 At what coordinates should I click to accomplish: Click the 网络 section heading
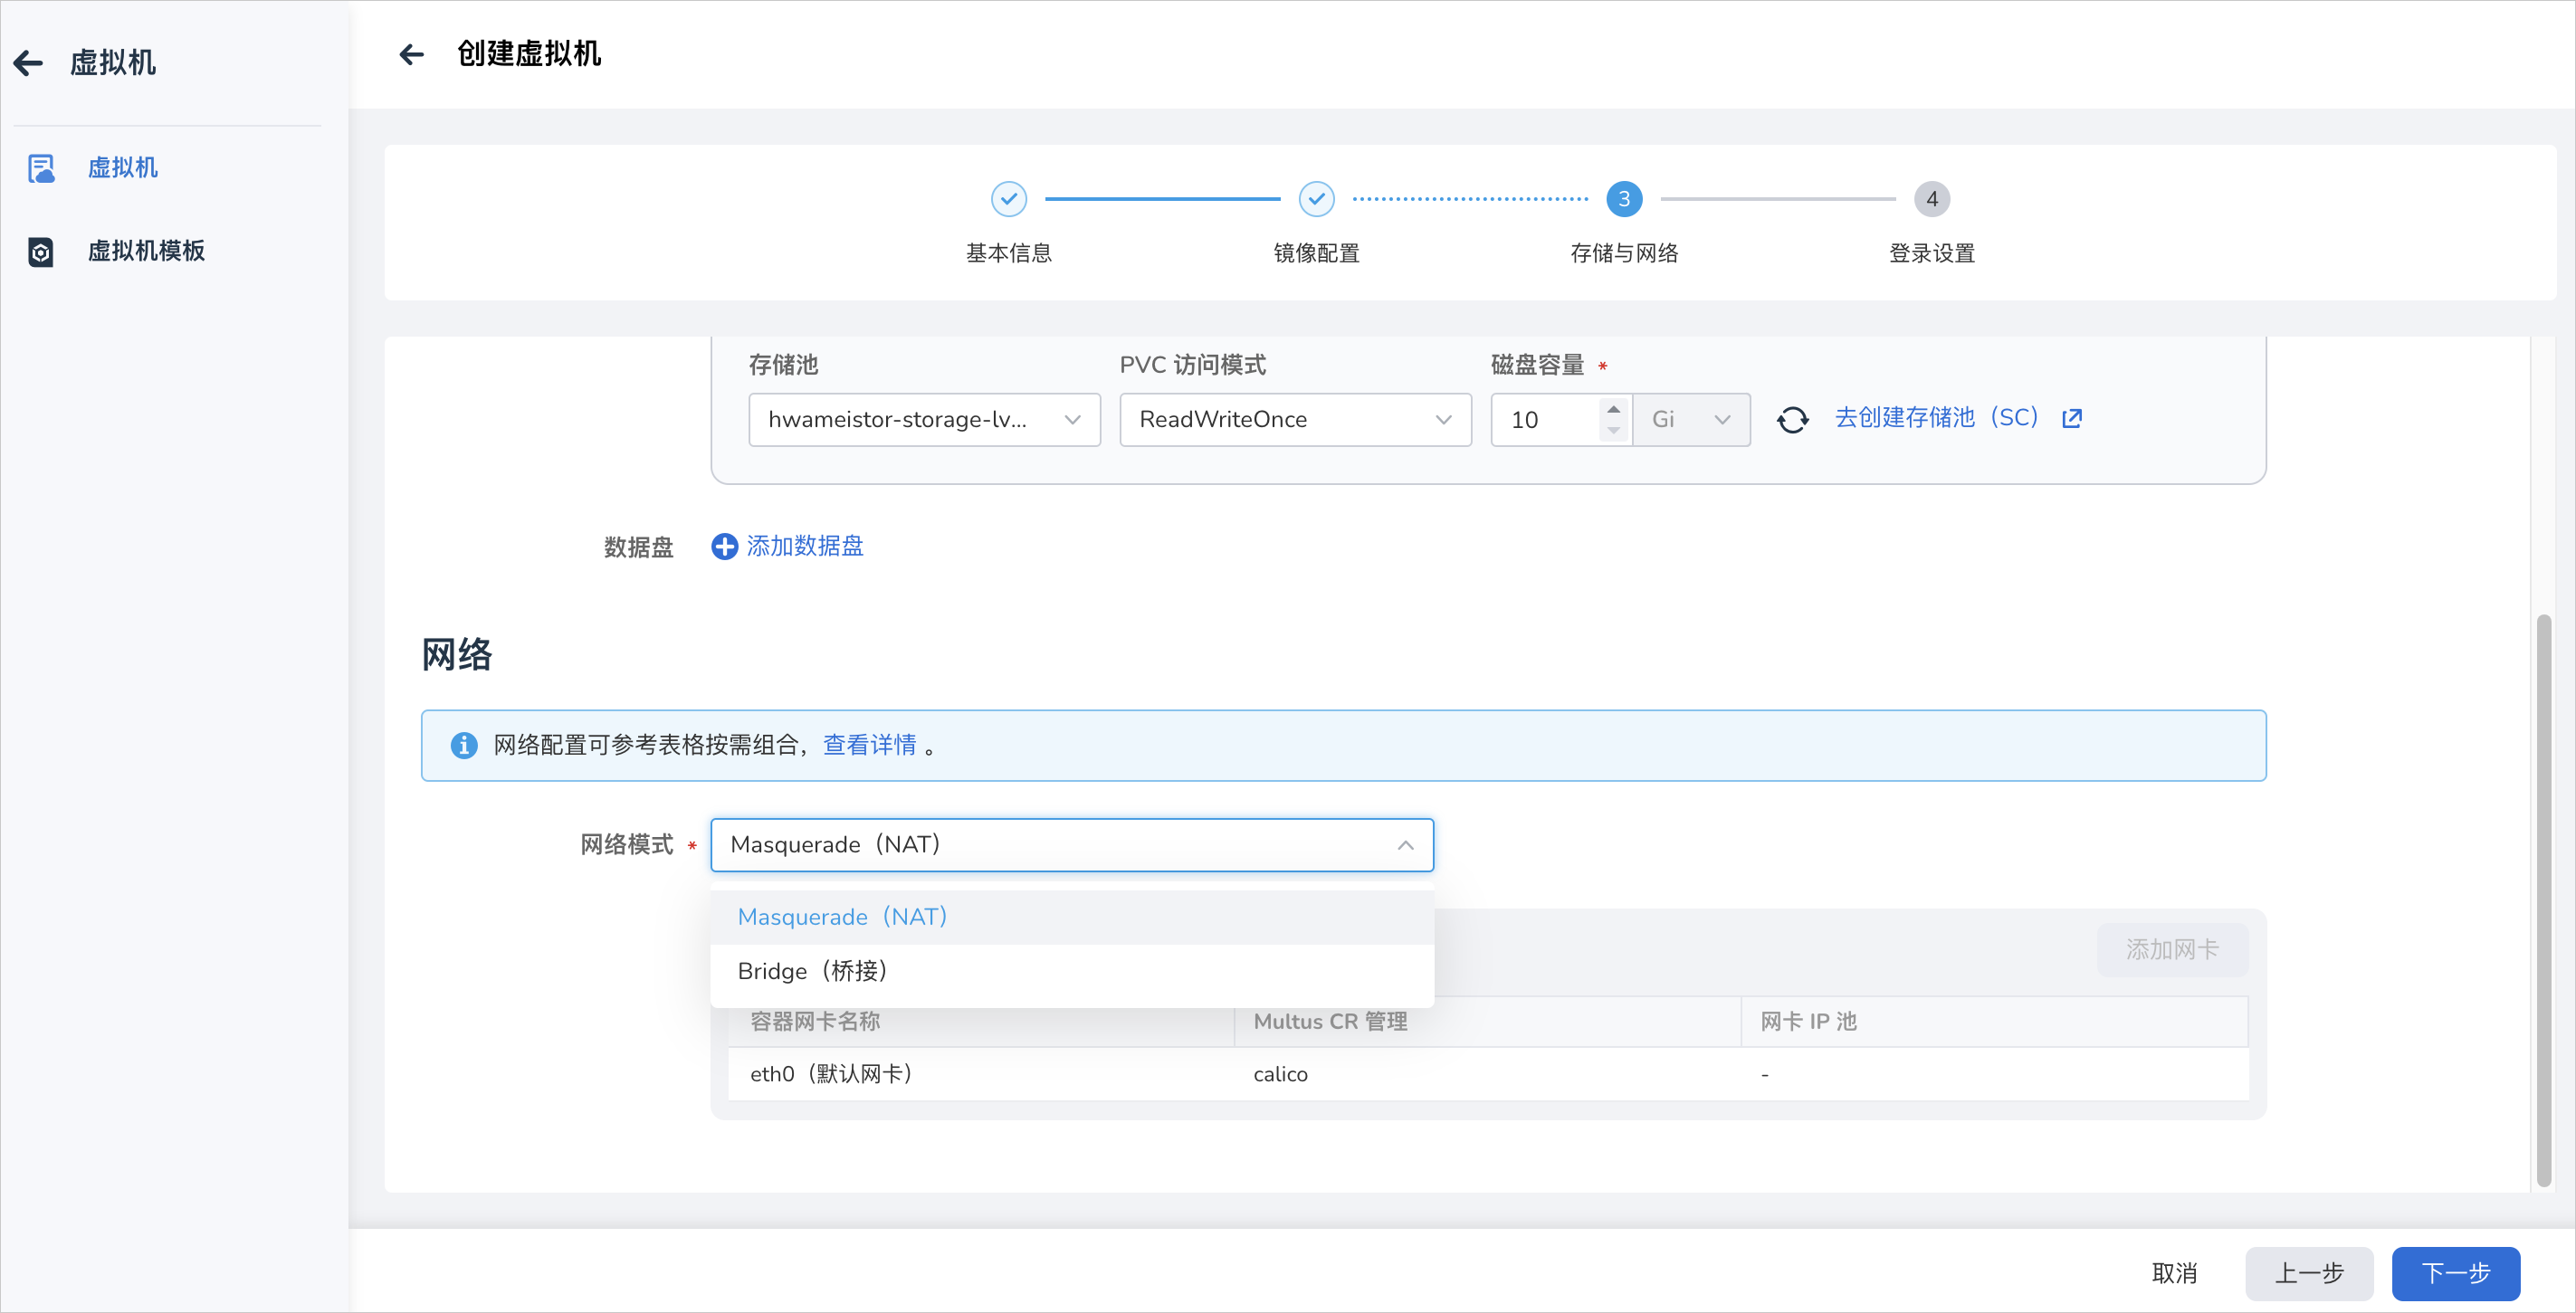(457, 655)
